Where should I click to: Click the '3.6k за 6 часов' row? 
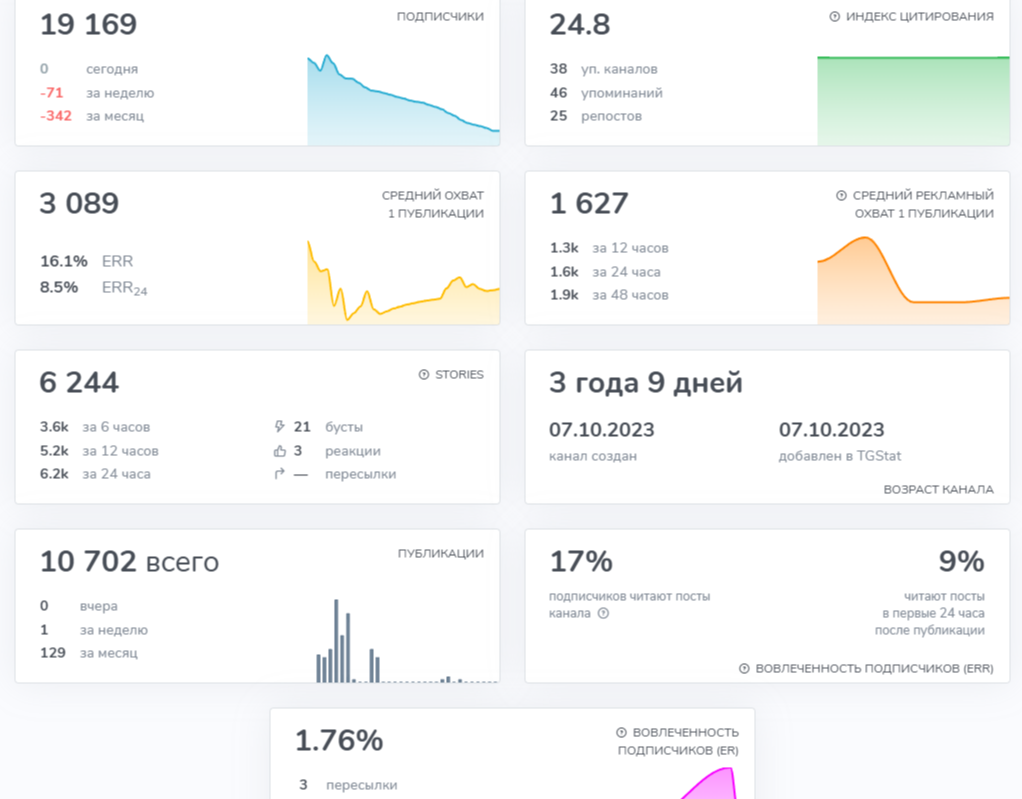95,428
